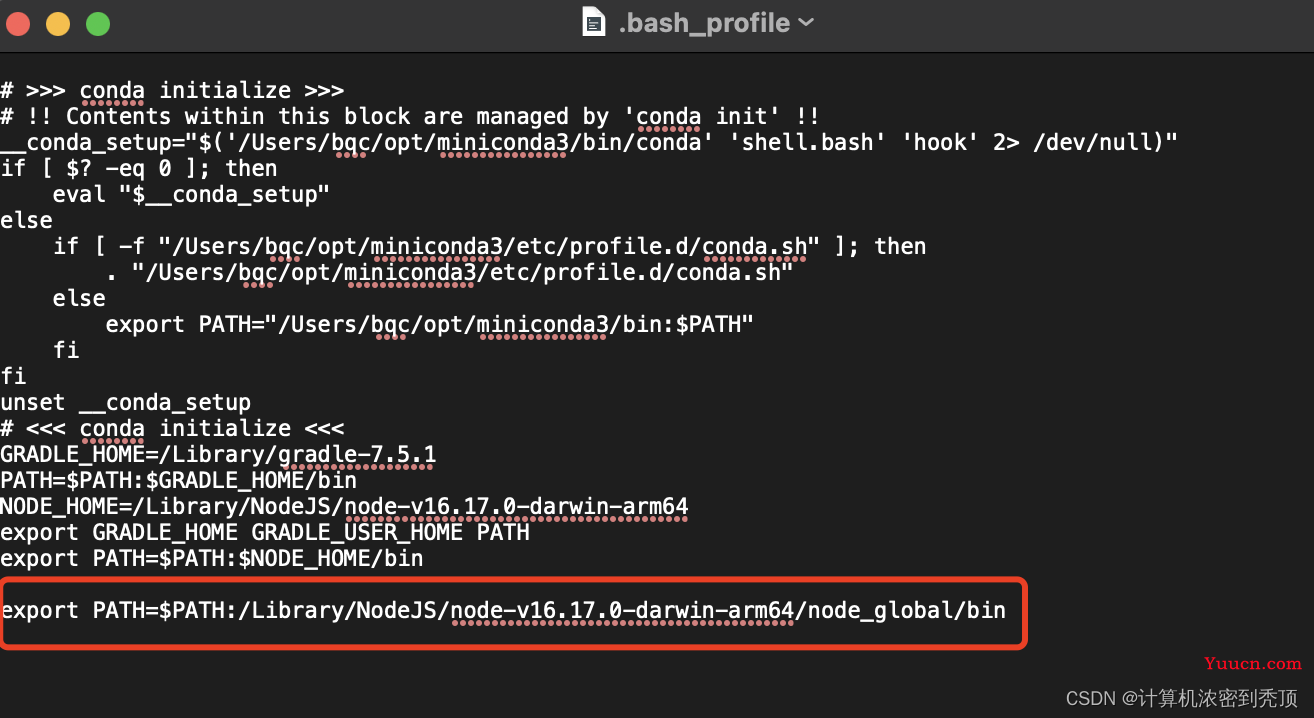This screenshot has width=1314, height=718.
Task: Click the line 'export GRADLE_HOME GRADLE_USER_HOME PATH'
Action: click(x=265, y=532)
